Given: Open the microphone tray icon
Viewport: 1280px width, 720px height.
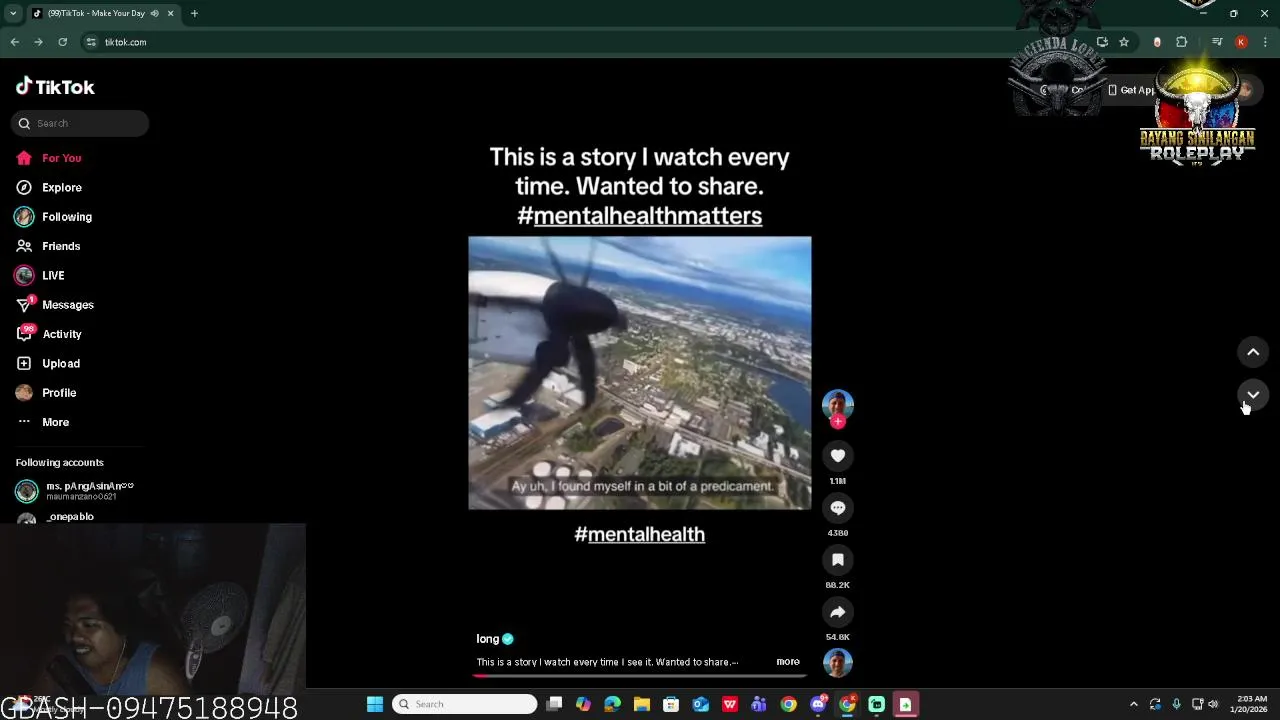Looking at the screenshot, I should click(1176, 704).
